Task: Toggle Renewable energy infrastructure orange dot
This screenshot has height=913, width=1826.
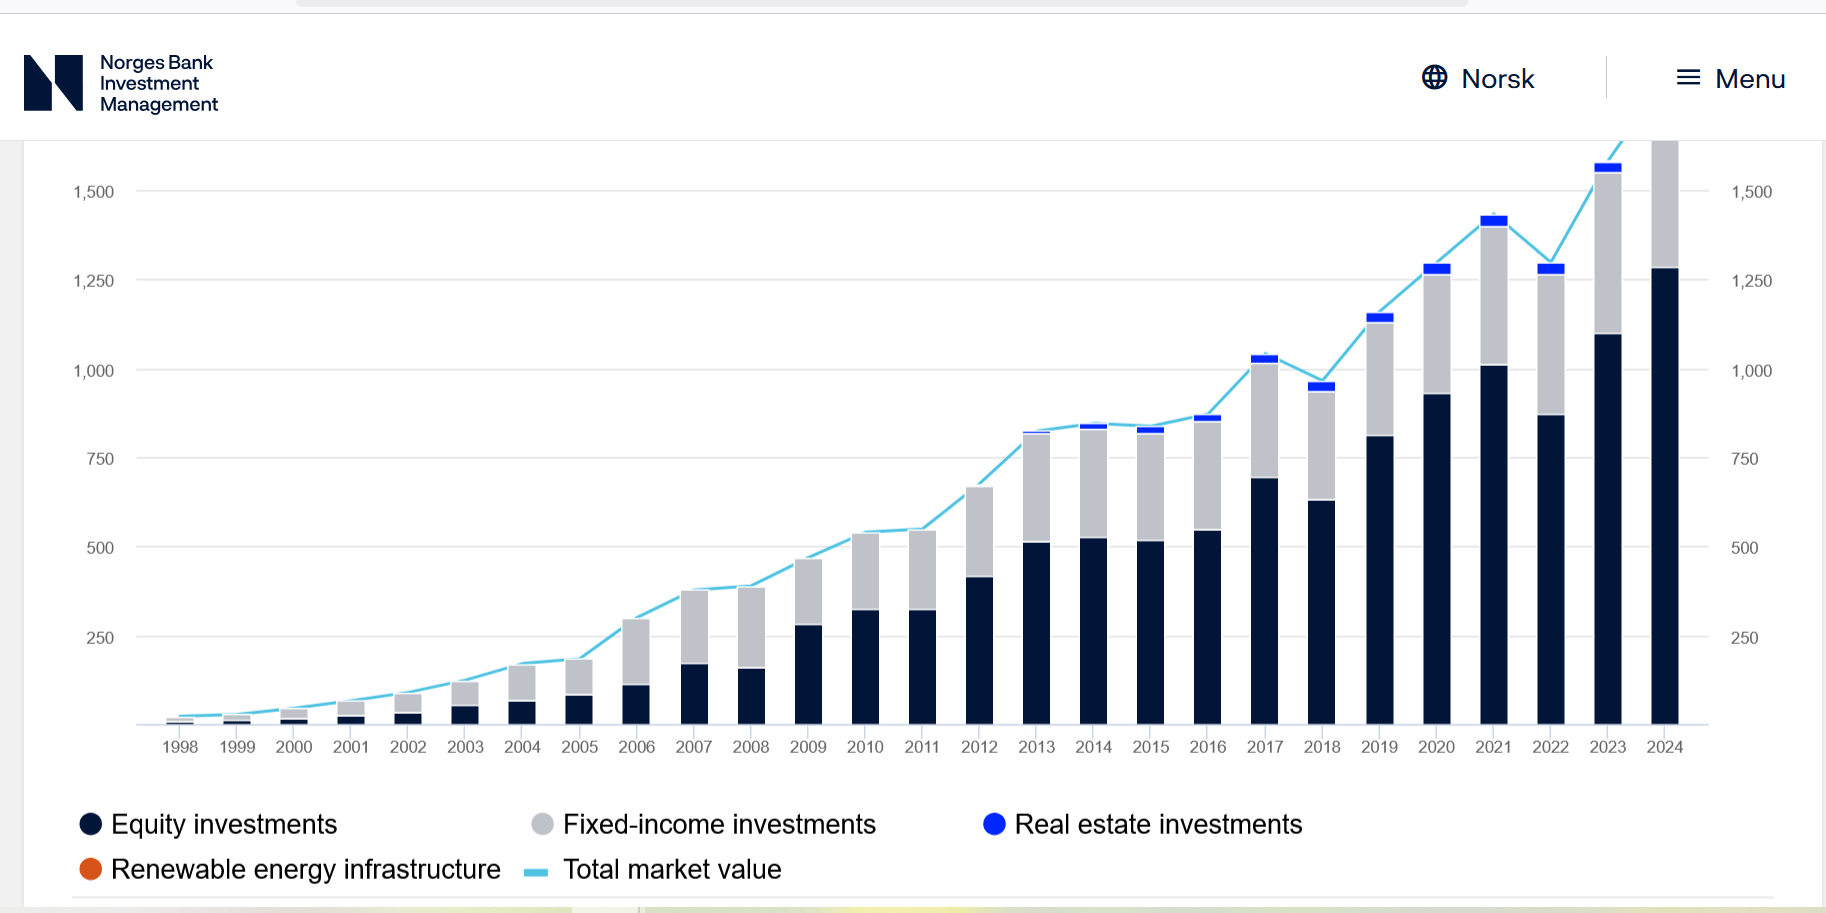Action: coord(91,869)
